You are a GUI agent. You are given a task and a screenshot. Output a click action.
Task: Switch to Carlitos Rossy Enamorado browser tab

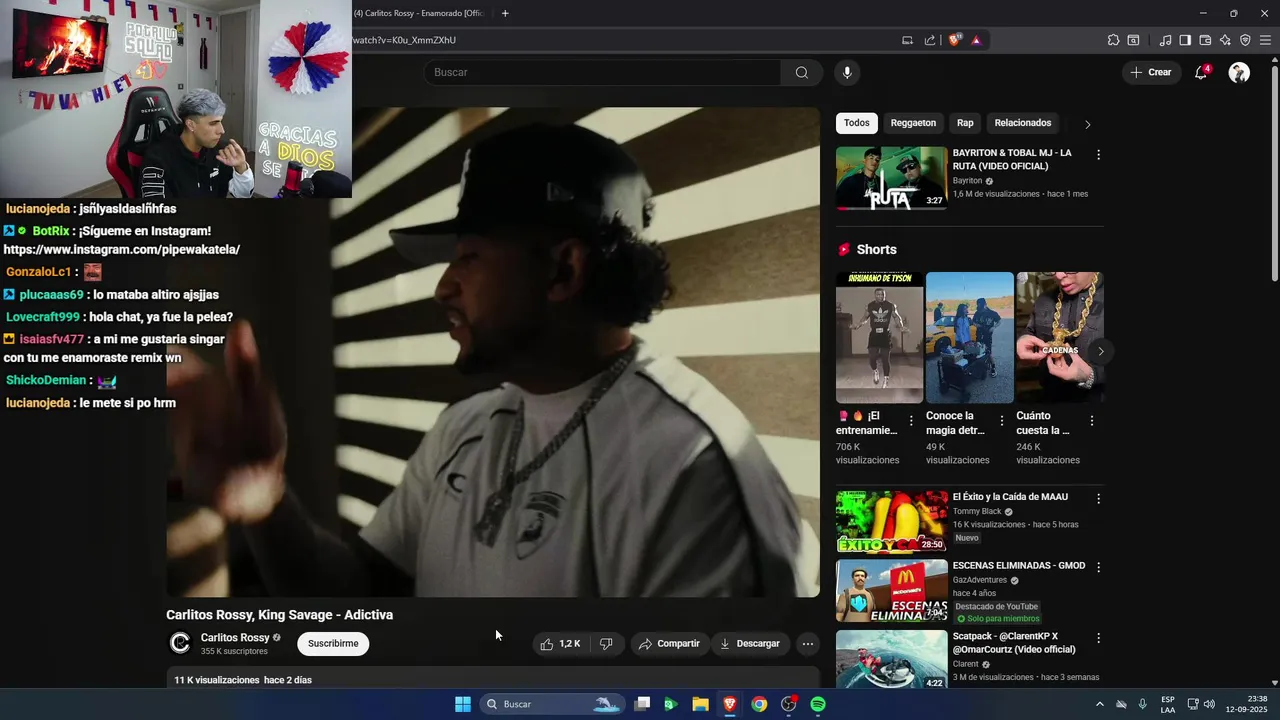click(x=418, y=13)
